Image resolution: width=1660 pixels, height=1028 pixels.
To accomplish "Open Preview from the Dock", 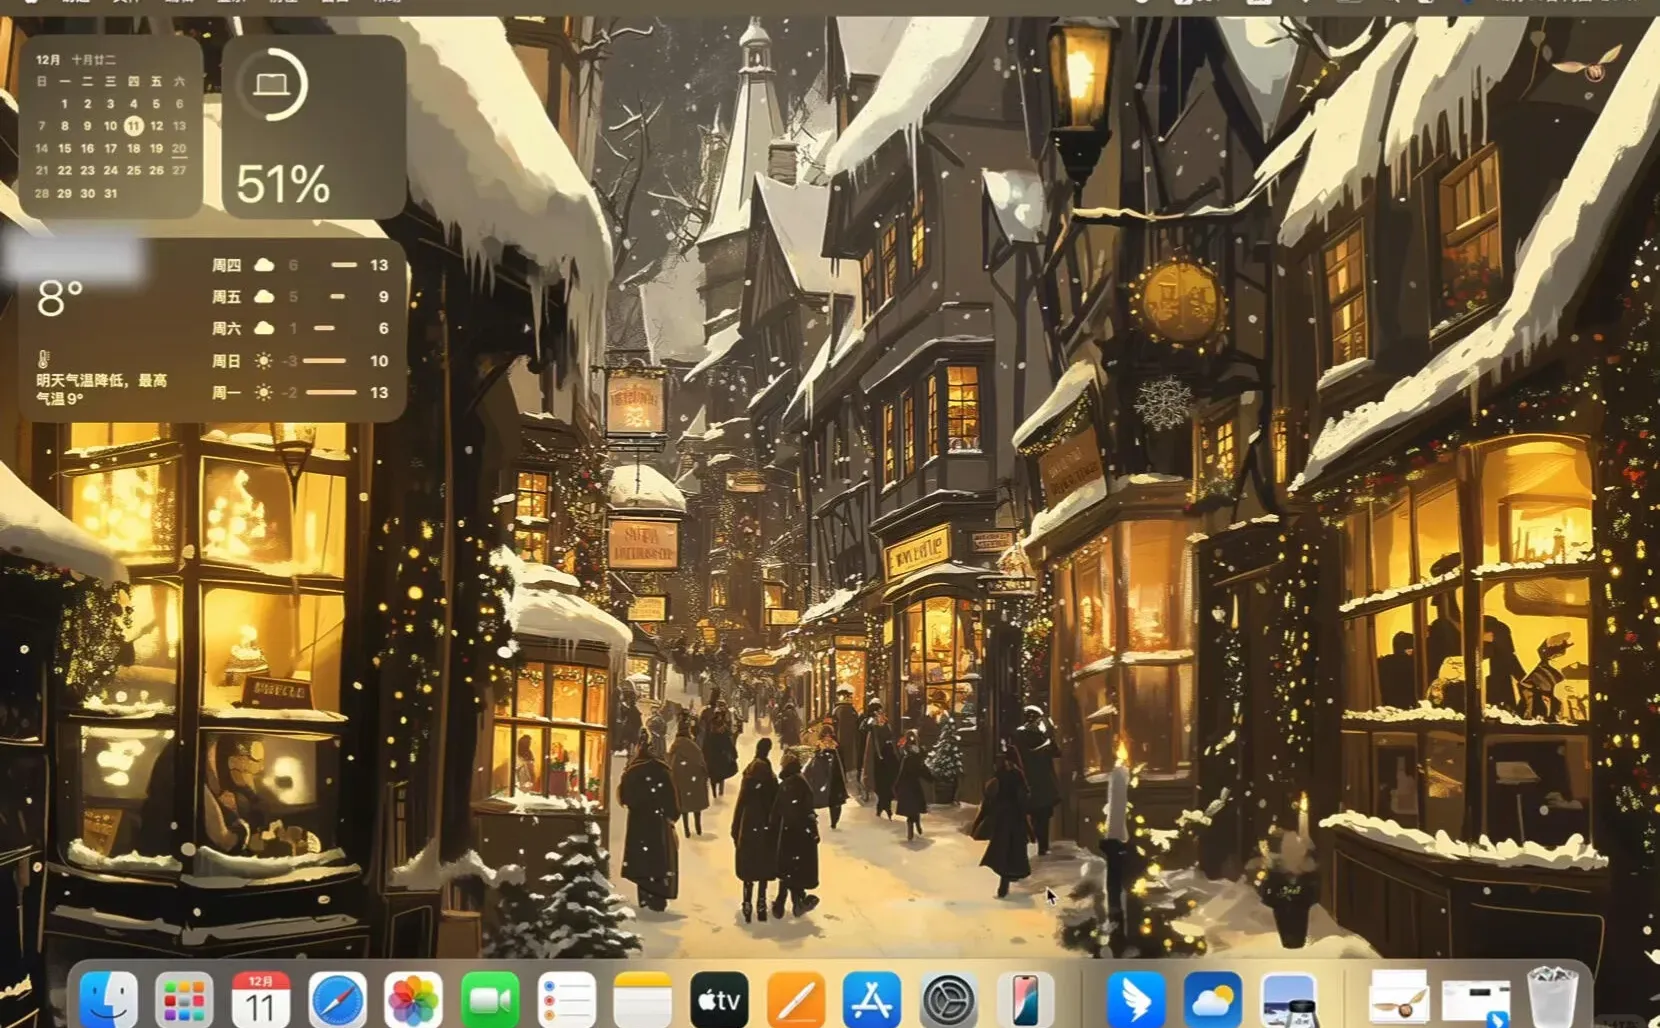I will click(1289, 999).
